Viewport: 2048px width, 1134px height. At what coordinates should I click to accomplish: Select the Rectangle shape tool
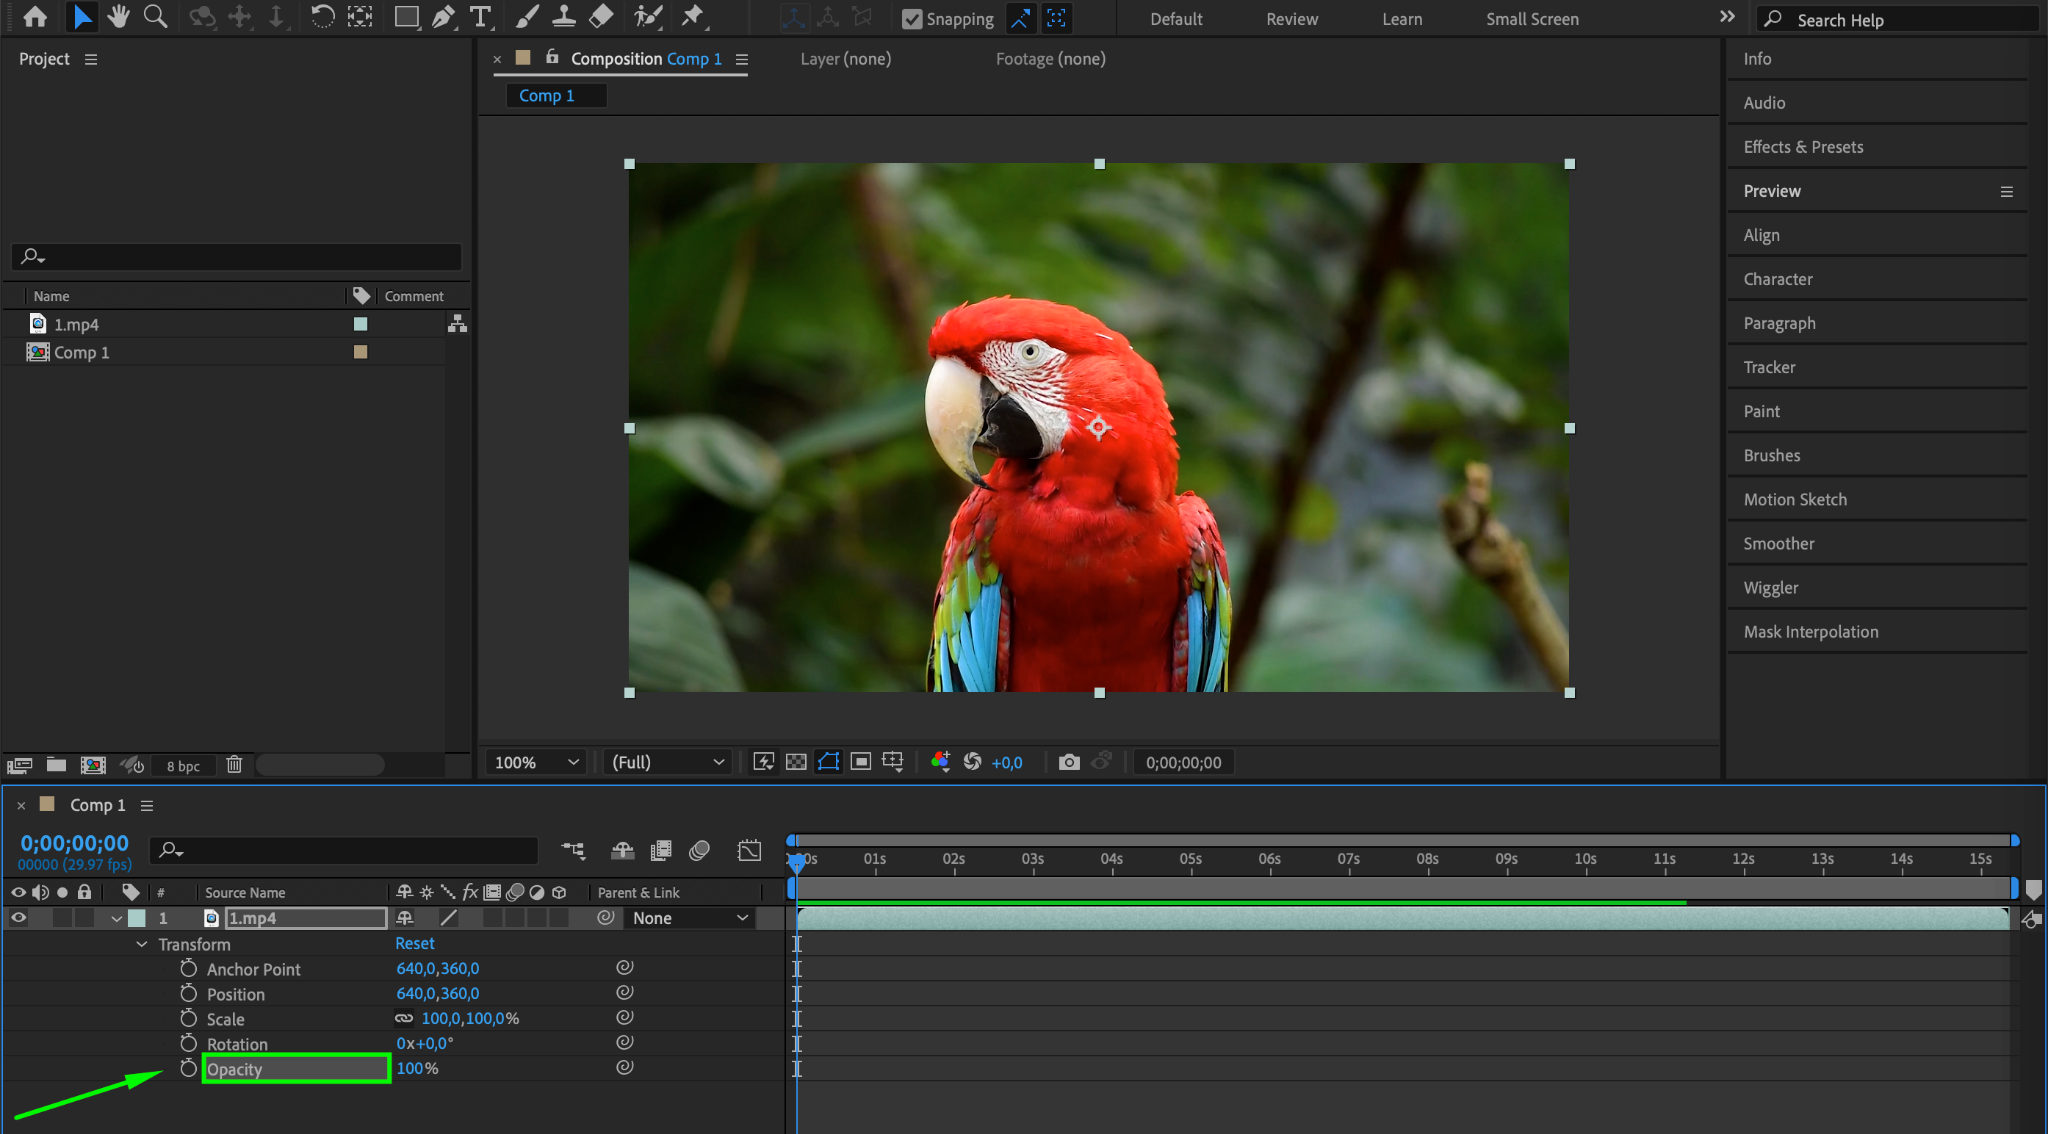[405, 16]
